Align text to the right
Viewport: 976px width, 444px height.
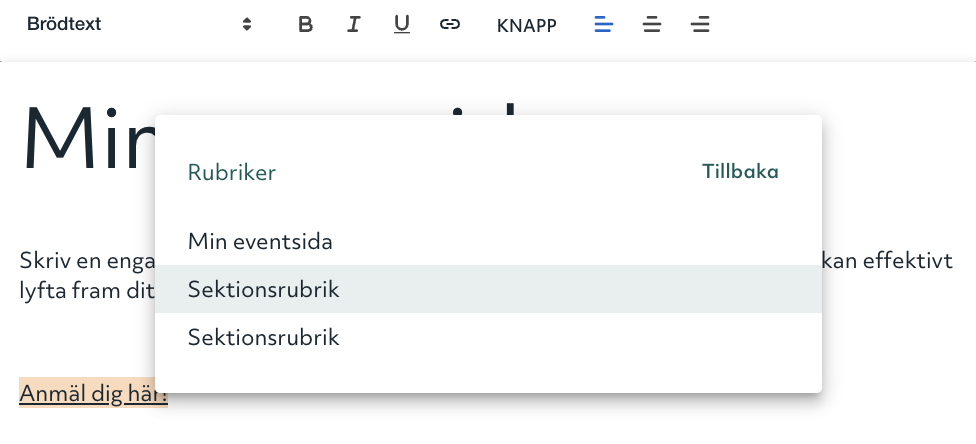point(700,24)
